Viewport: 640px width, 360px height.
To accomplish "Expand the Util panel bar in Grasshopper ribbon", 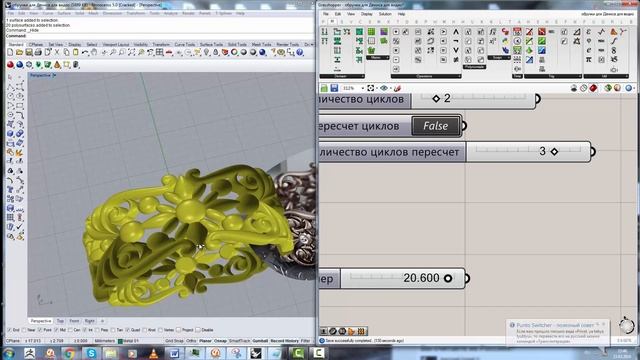I will click(x=606, y=76).
